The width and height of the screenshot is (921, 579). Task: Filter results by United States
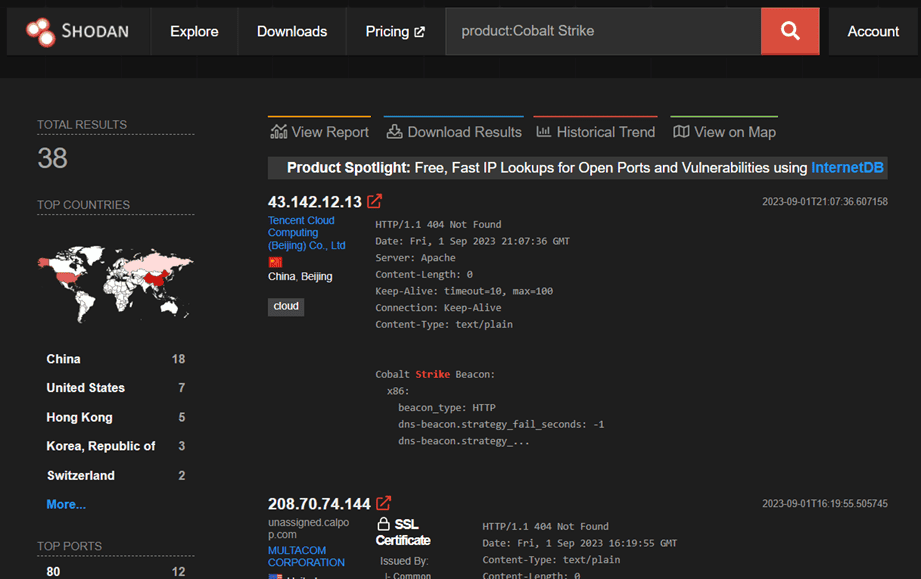click(86, 388)
